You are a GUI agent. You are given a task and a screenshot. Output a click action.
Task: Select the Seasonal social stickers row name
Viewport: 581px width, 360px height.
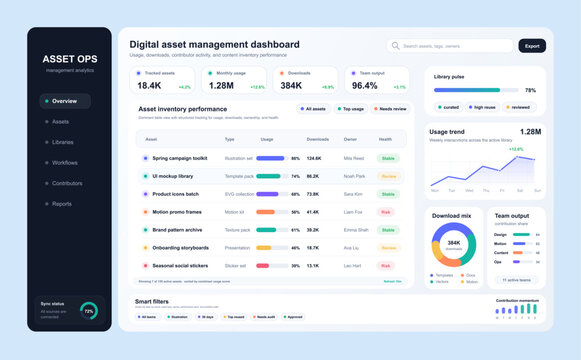(180, 266)
